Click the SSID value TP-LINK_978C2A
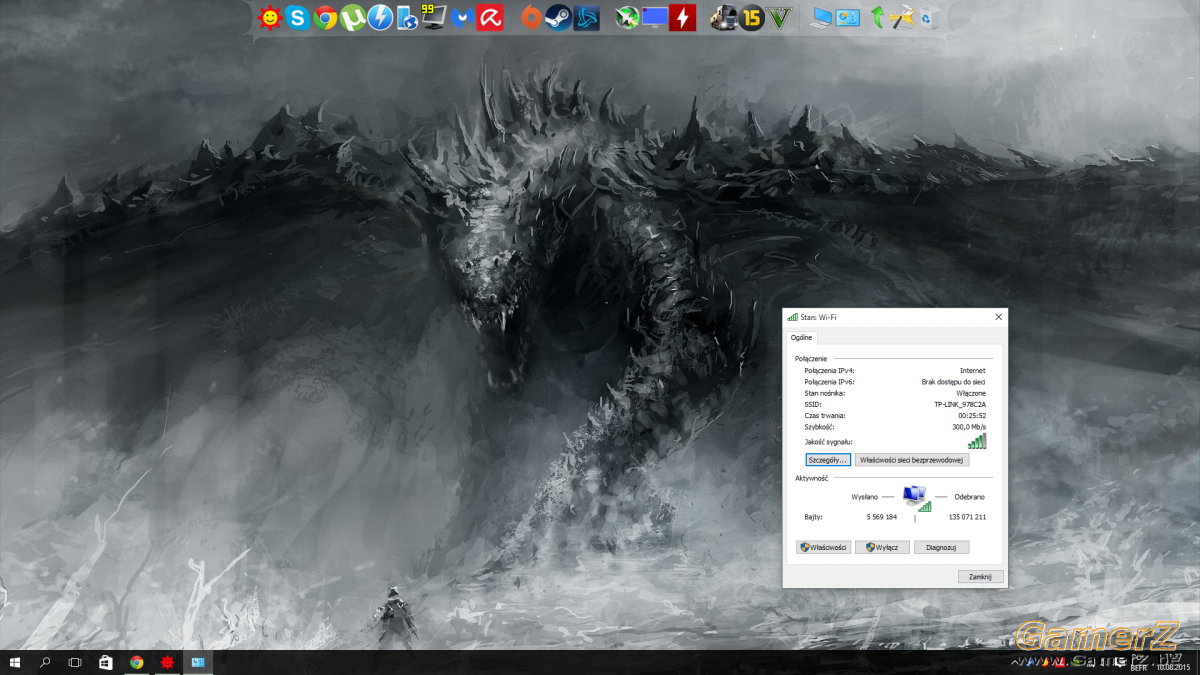Image resolution: width=1200 pixels, height=675 pixels. [x=960, y=404]
